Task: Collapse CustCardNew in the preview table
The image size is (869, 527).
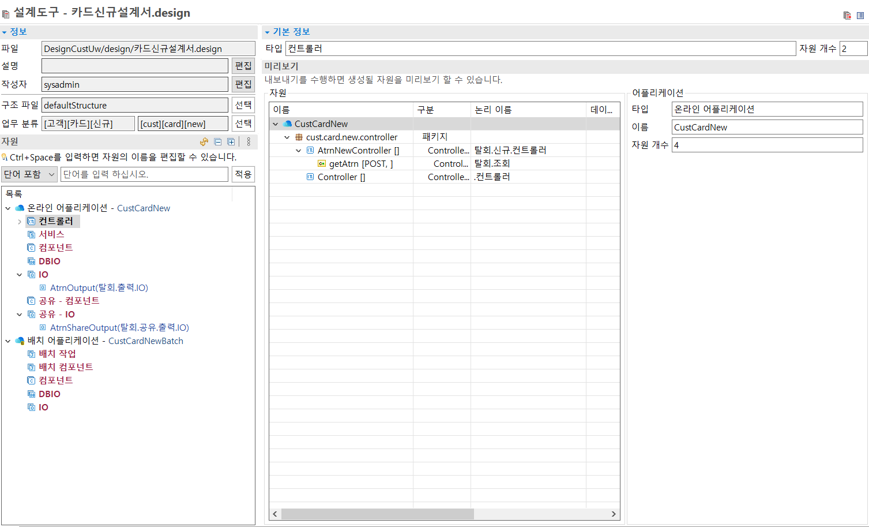Action: click(x=275, y=124)
